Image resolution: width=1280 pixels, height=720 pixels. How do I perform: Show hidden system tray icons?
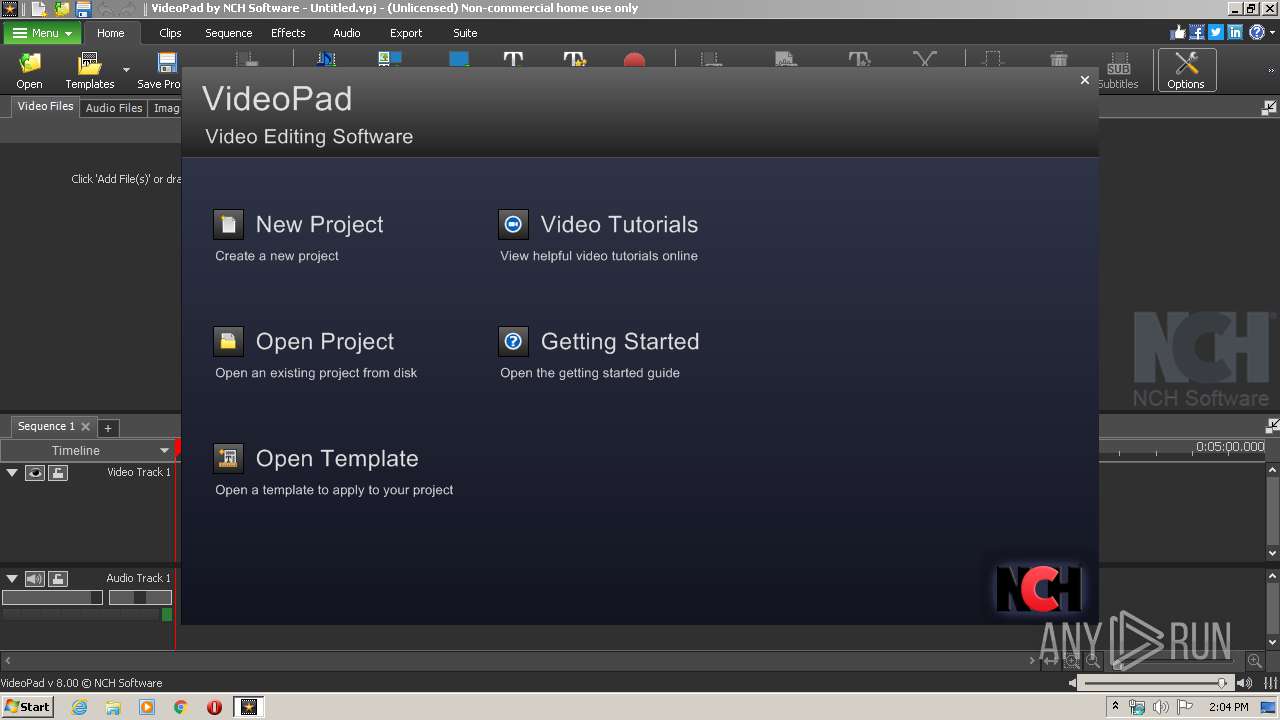1116,707
